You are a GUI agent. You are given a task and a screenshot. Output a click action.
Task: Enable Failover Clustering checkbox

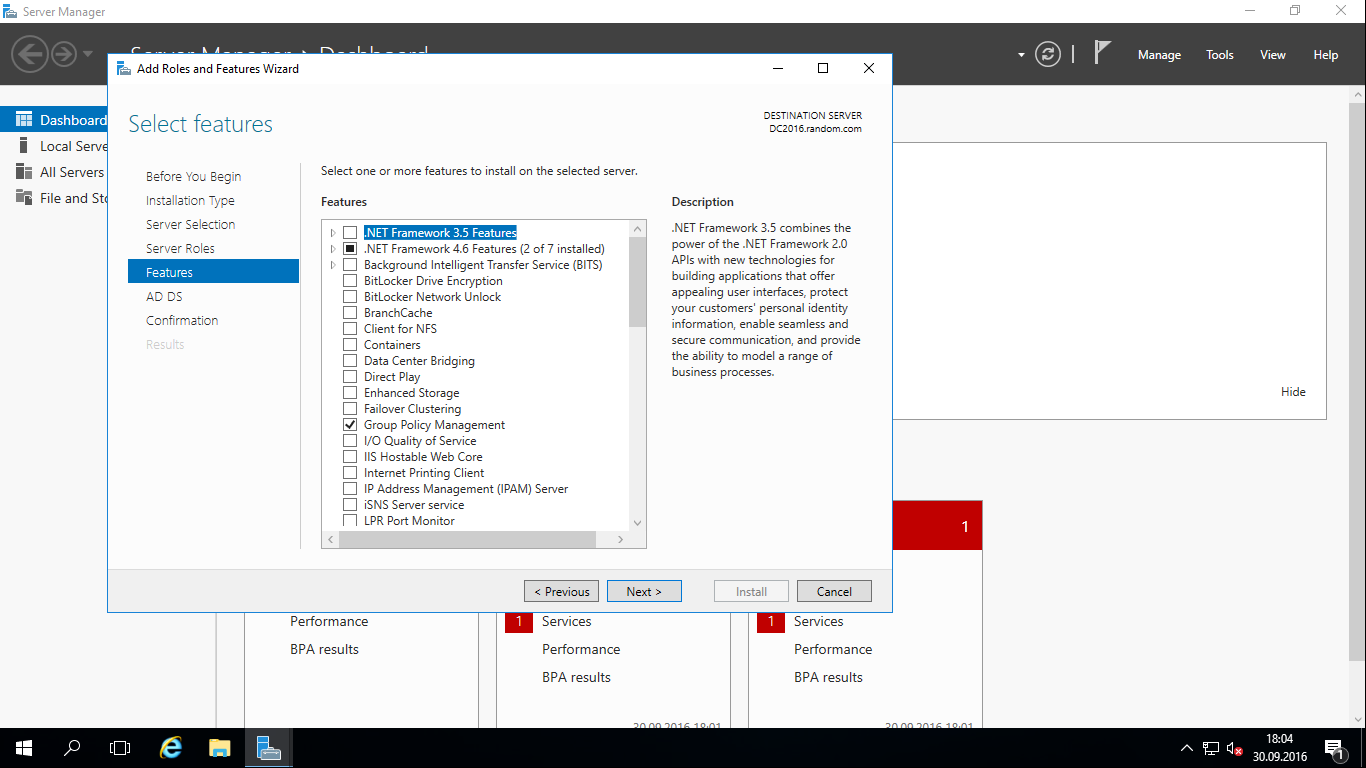click(x=350, y=409)
